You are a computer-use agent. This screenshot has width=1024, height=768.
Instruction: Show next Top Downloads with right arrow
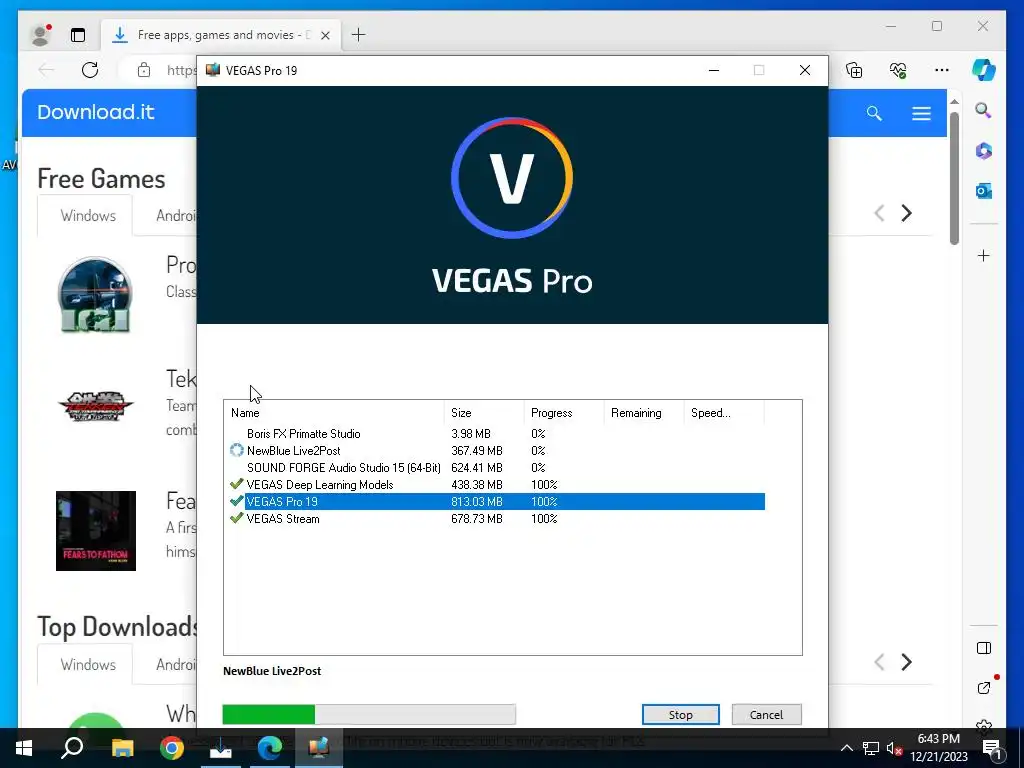(906, 662)
